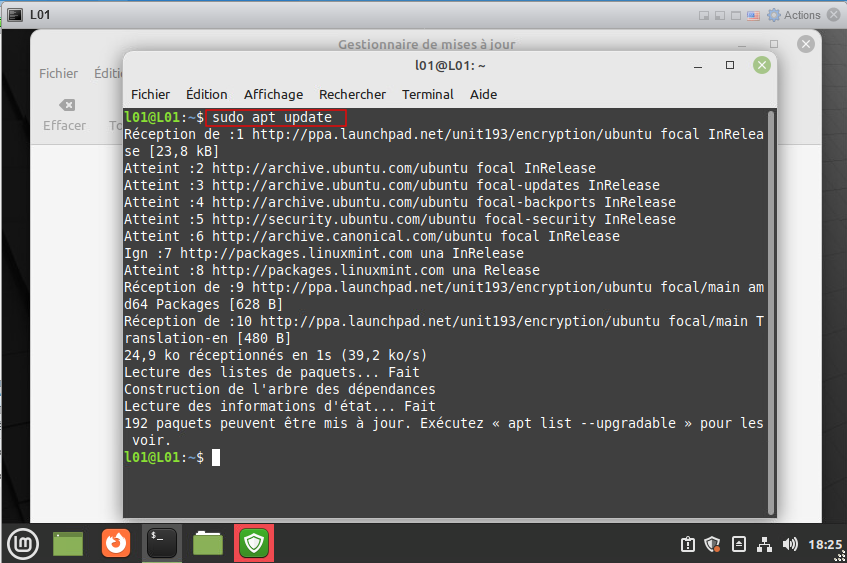
Task: Open the Rechercher menu
Action: point(352,94)
